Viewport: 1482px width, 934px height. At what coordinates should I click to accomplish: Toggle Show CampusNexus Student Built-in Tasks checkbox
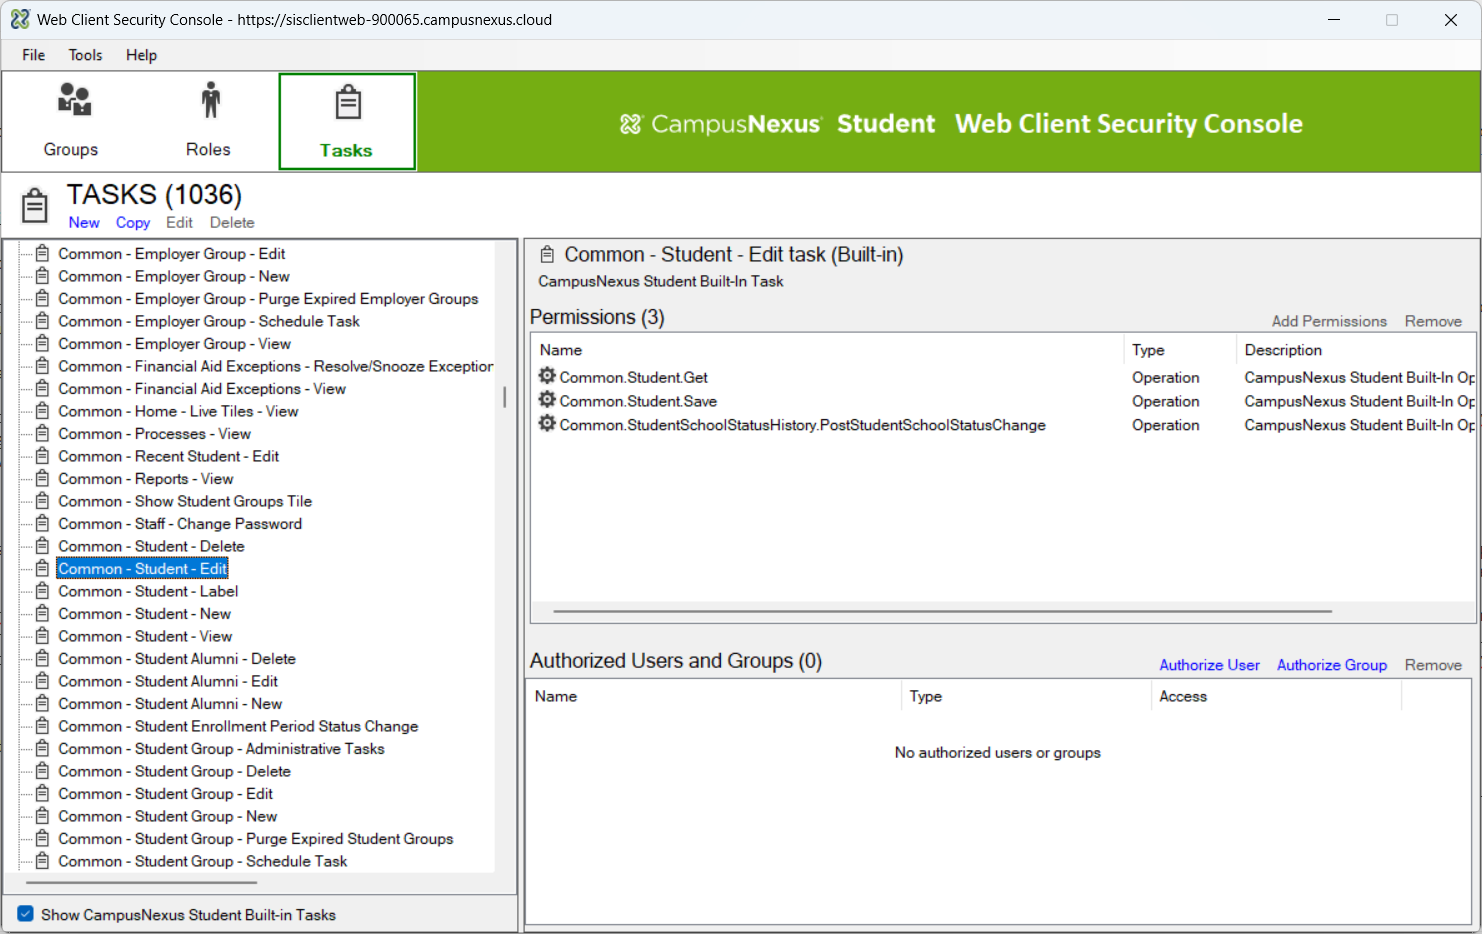(x=26, y=914)
